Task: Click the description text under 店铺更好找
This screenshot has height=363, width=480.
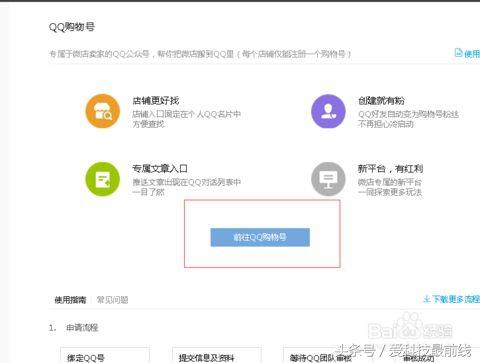Action: [x=187, y=119]
